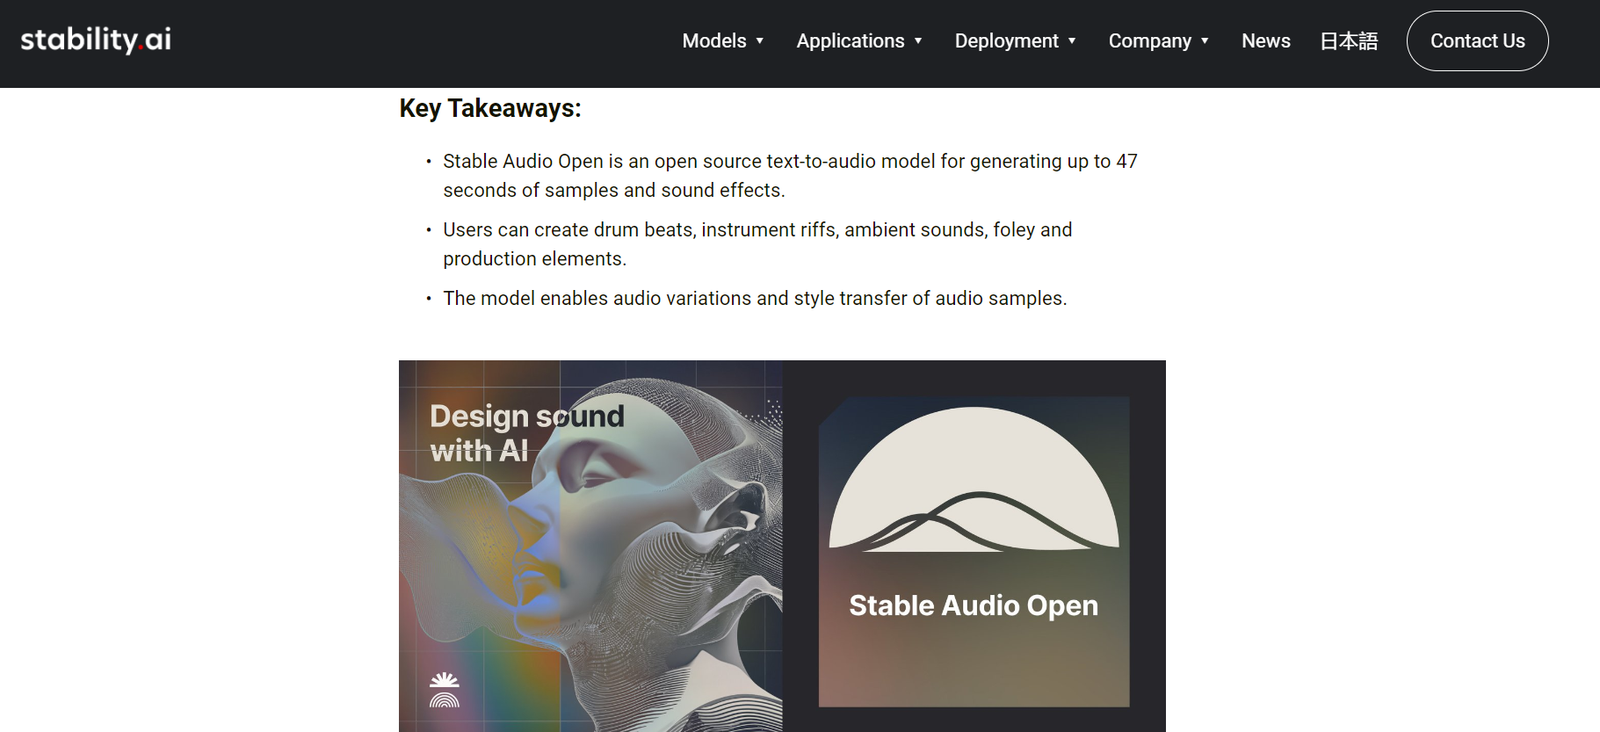Open the Models dropdown menu

pos(723,41)
